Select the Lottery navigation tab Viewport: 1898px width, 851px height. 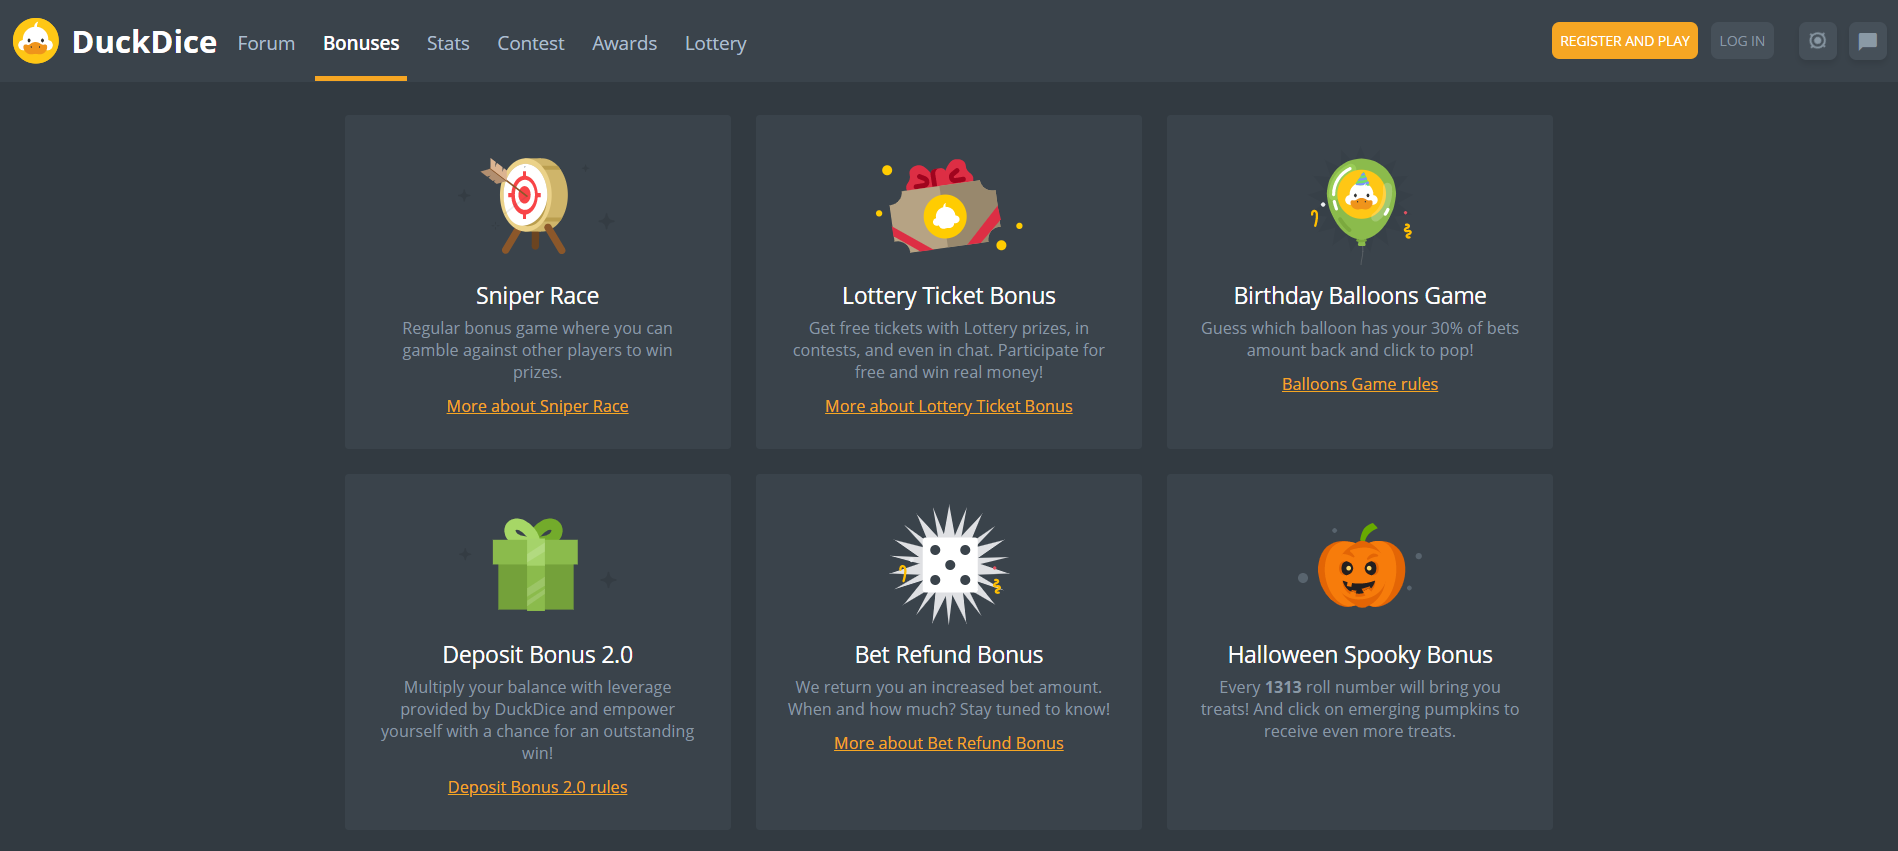click(715, 43)
